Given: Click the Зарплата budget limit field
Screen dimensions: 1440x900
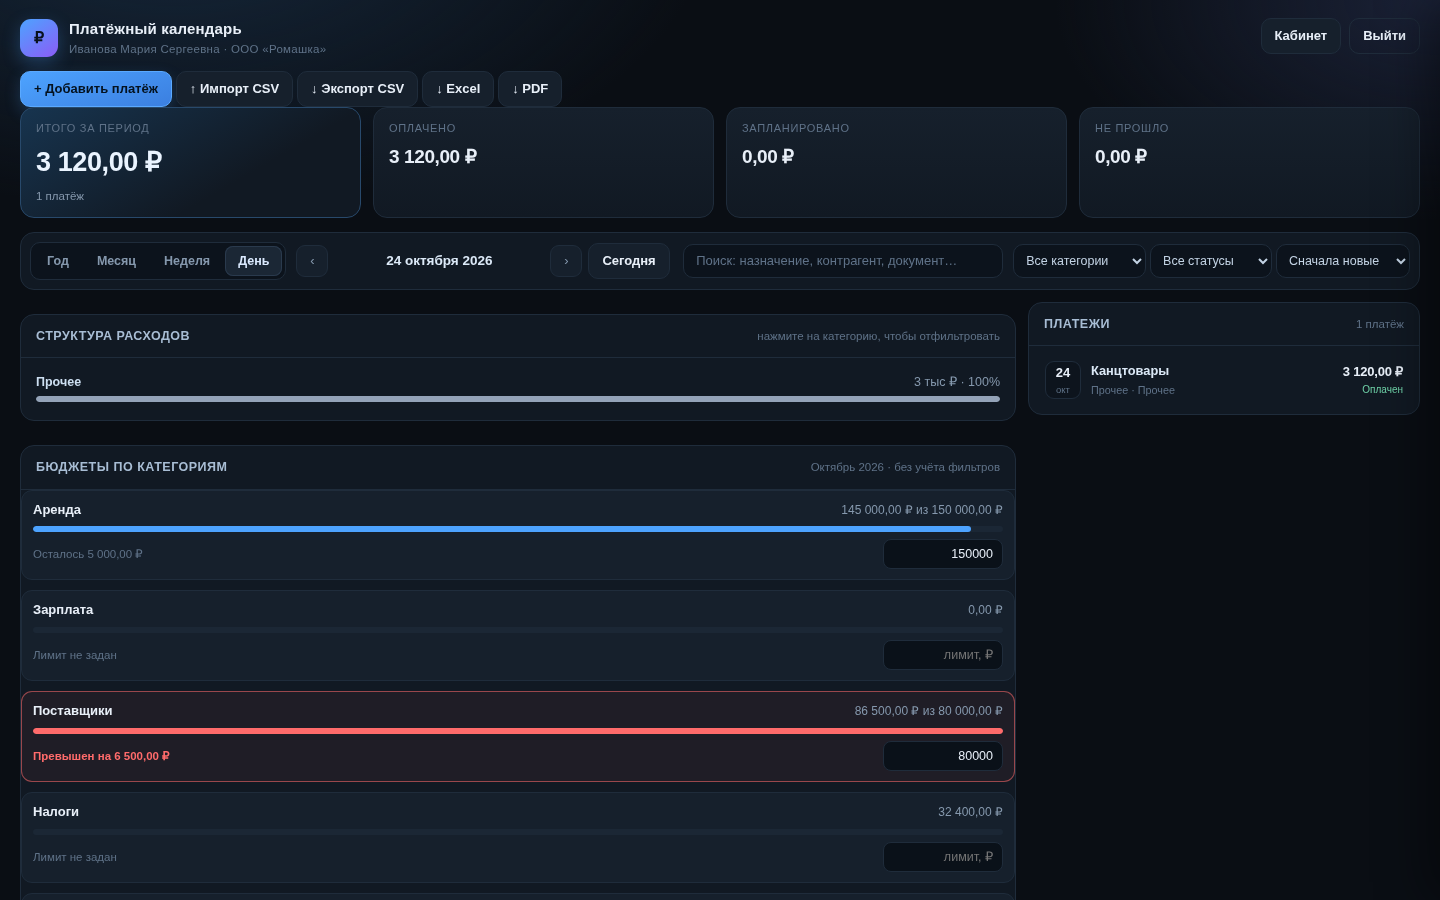Looking at the screenshot, I should pos(943,655).
